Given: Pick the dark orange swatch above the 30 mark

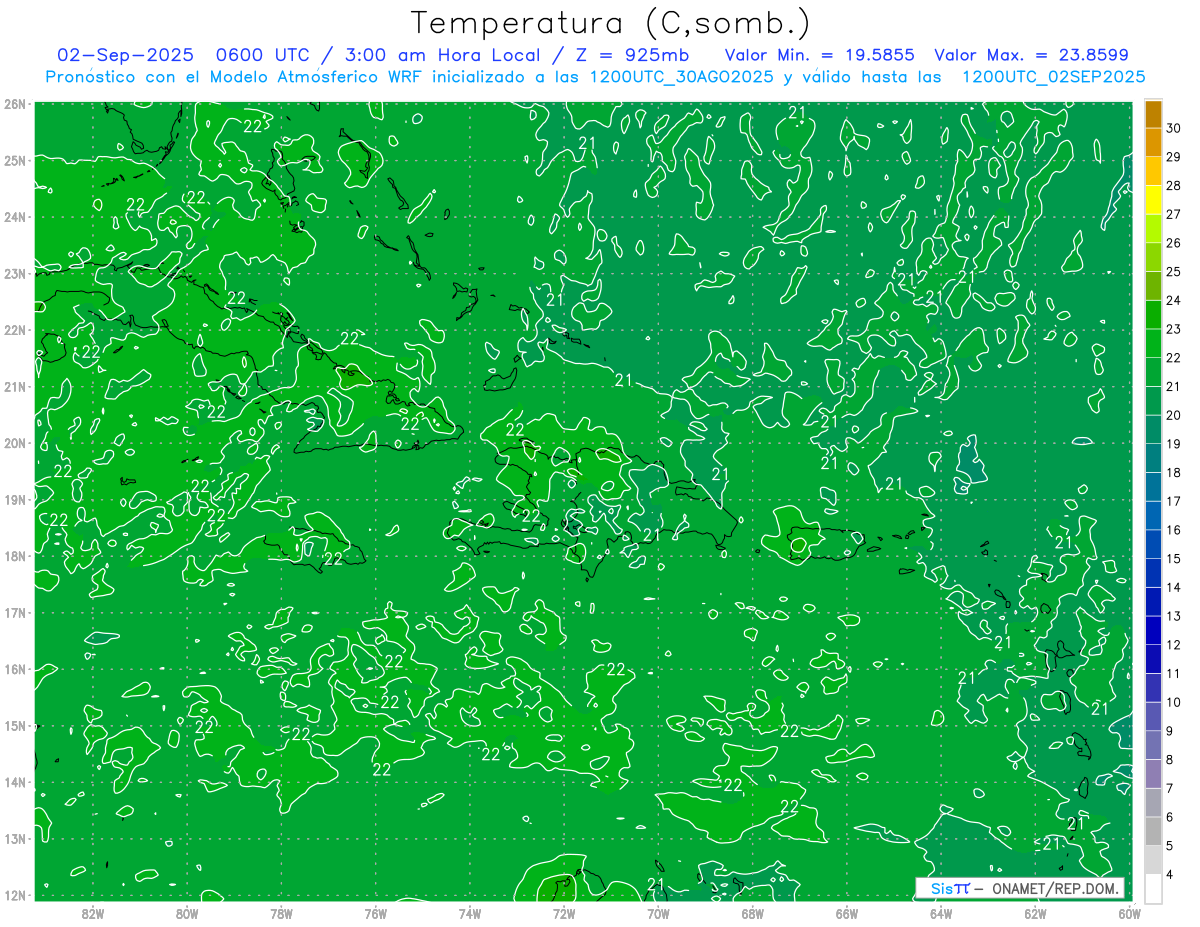Looking at the screenshot, I should click(x=1153, y=113).
